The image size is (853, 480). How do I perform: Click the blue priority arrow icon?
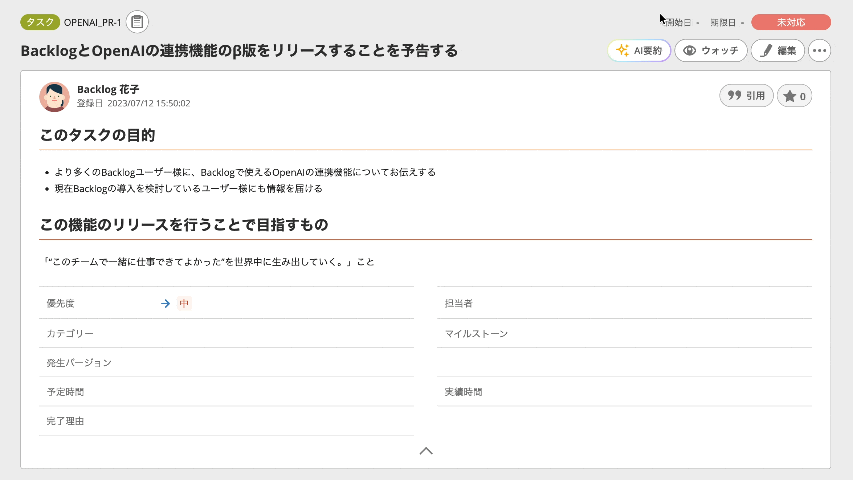click(x=165, y=303)
